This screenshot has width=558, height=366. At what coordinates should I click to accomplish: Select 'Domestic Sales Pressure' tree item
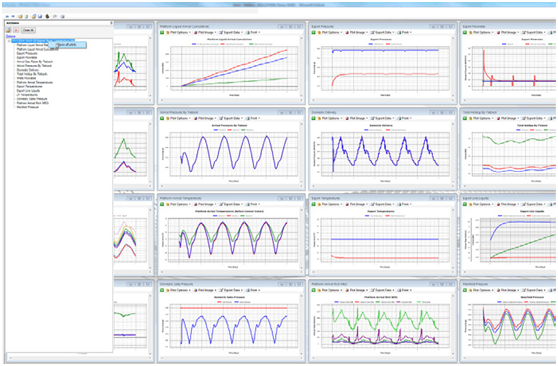pyautogui.click(x=32, y=99)
